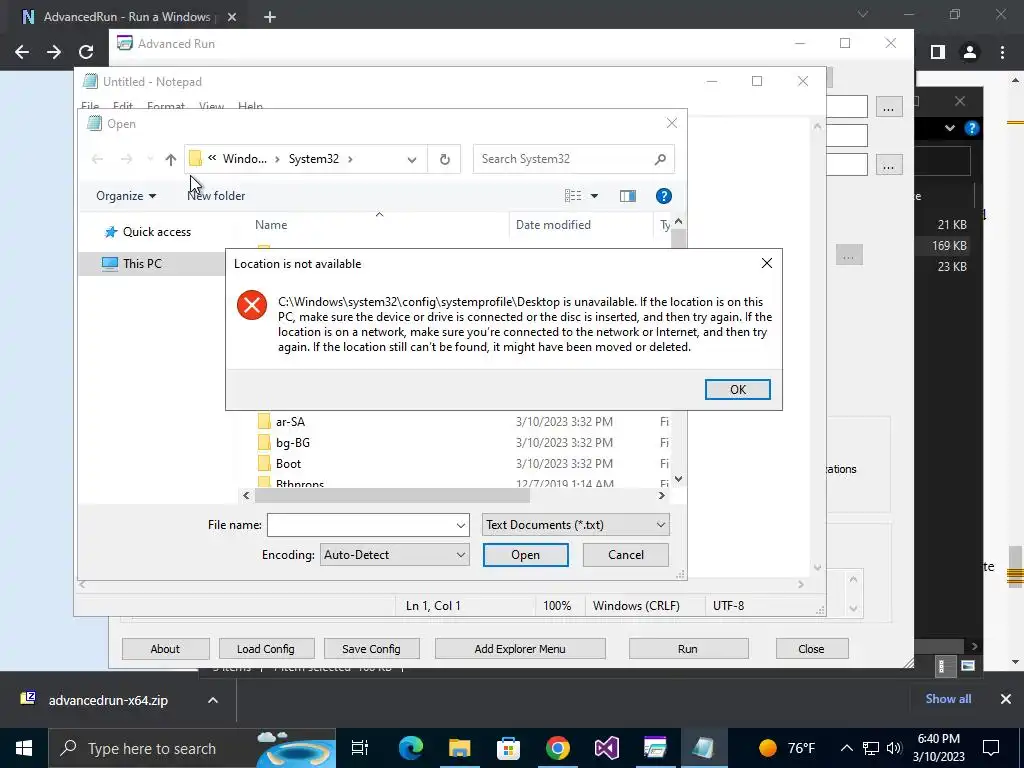The width and height of the screenshot is (1024, 768).
Task: Open Visual Studio from taskbar
Action: click(607, 748)
